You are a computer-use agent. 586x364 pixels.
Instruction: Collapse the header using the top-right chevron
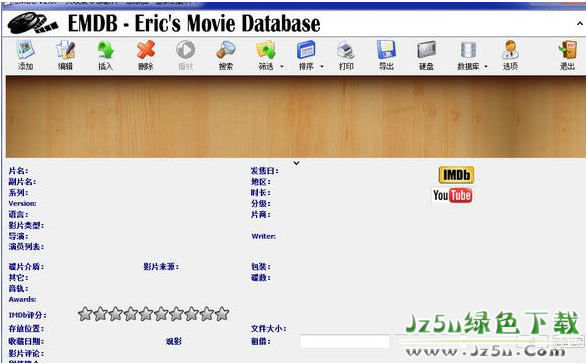point(580,23)
